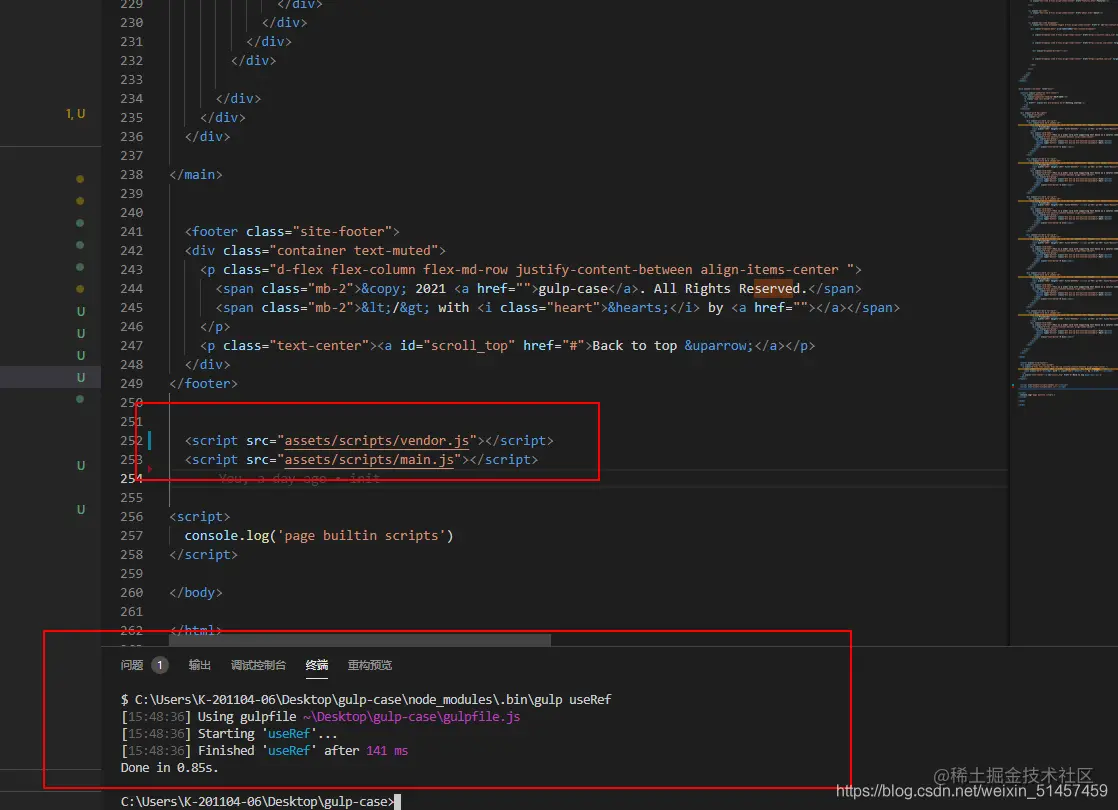Click the heart icon span line
Screen dimensions: 1118x810
[x=558, y=308]
